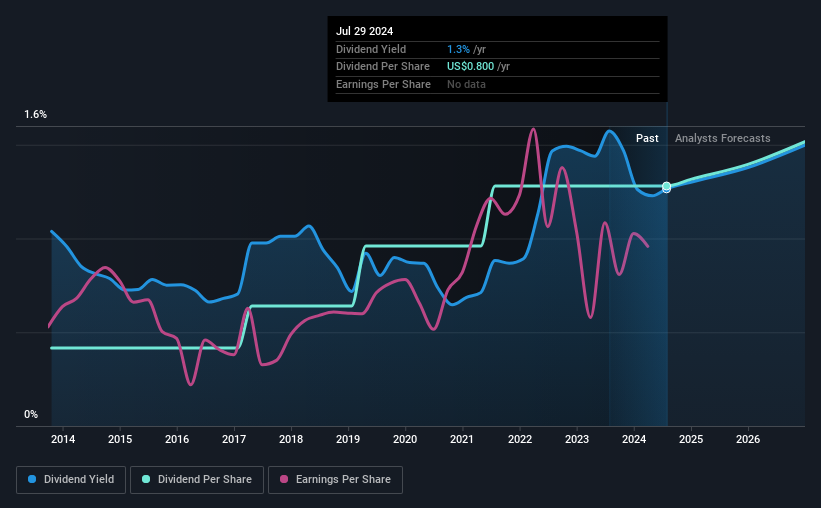
Task: Click the 0% y-axis label
Action: 31,415
